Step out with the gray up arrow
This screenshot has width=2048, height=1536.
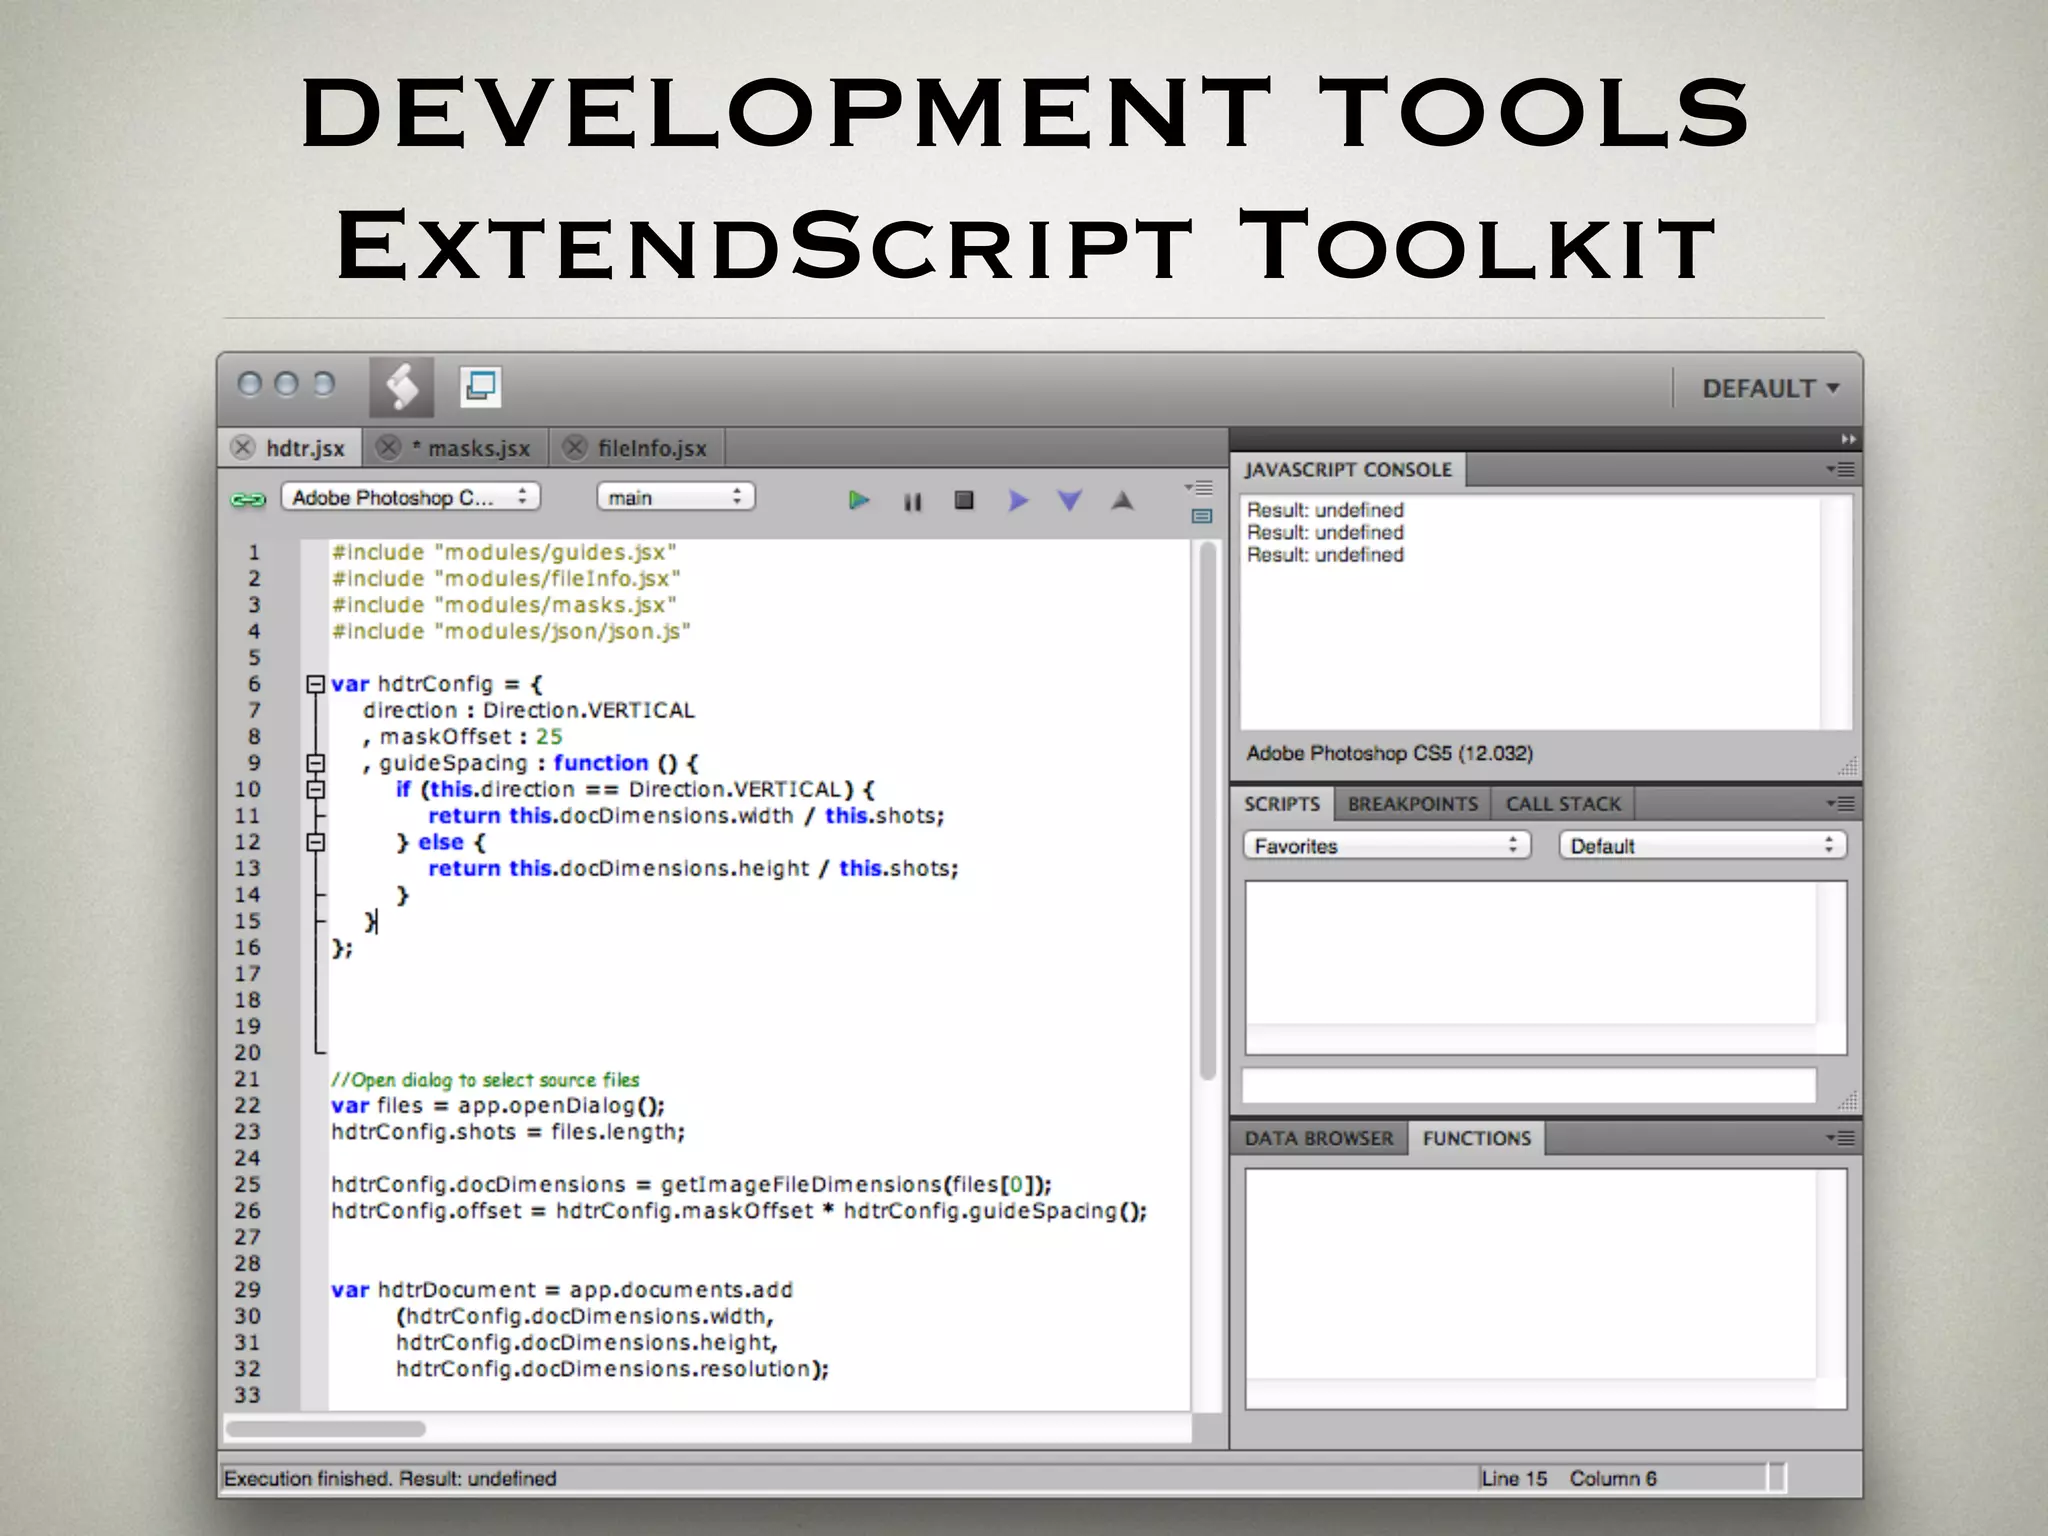click(x=1122, y=500)
